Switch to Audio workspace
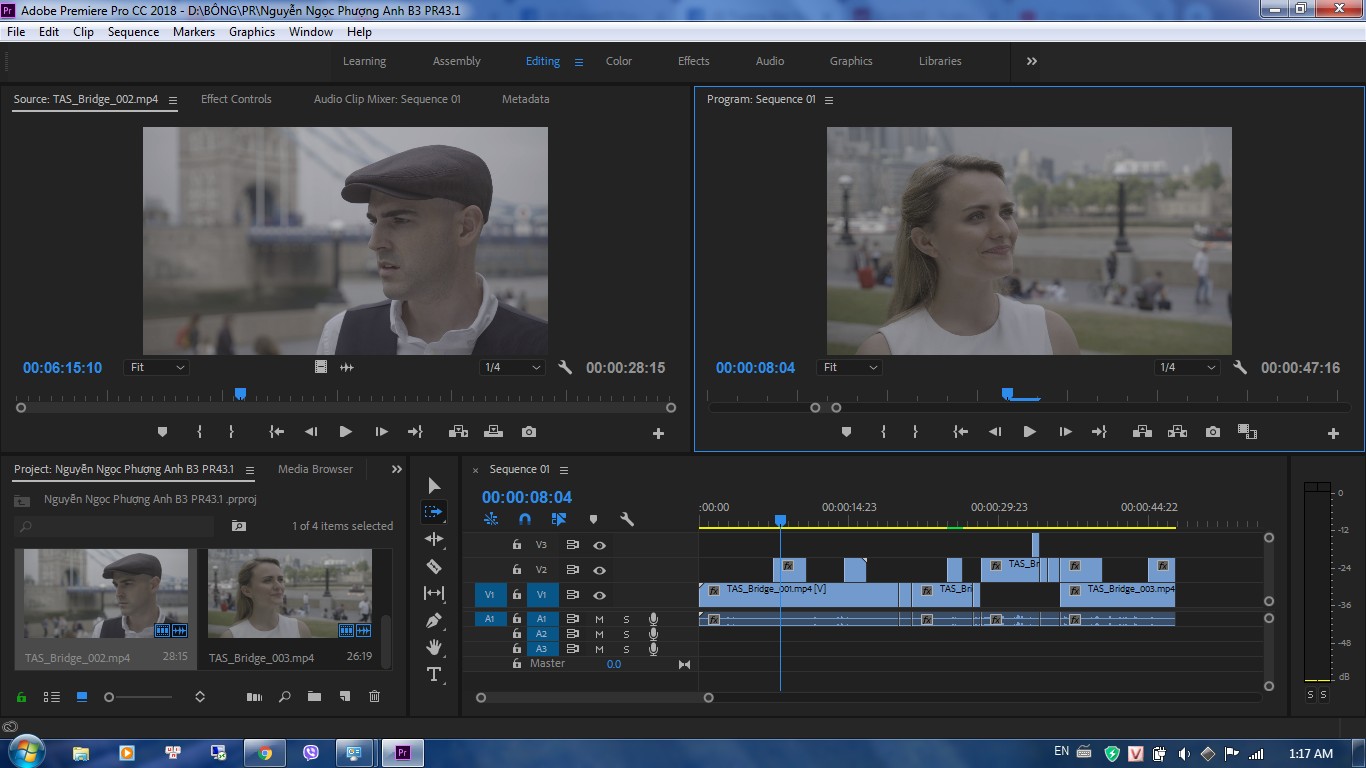The height and width of the screenshot is (768, 1366). coord(770,61)
